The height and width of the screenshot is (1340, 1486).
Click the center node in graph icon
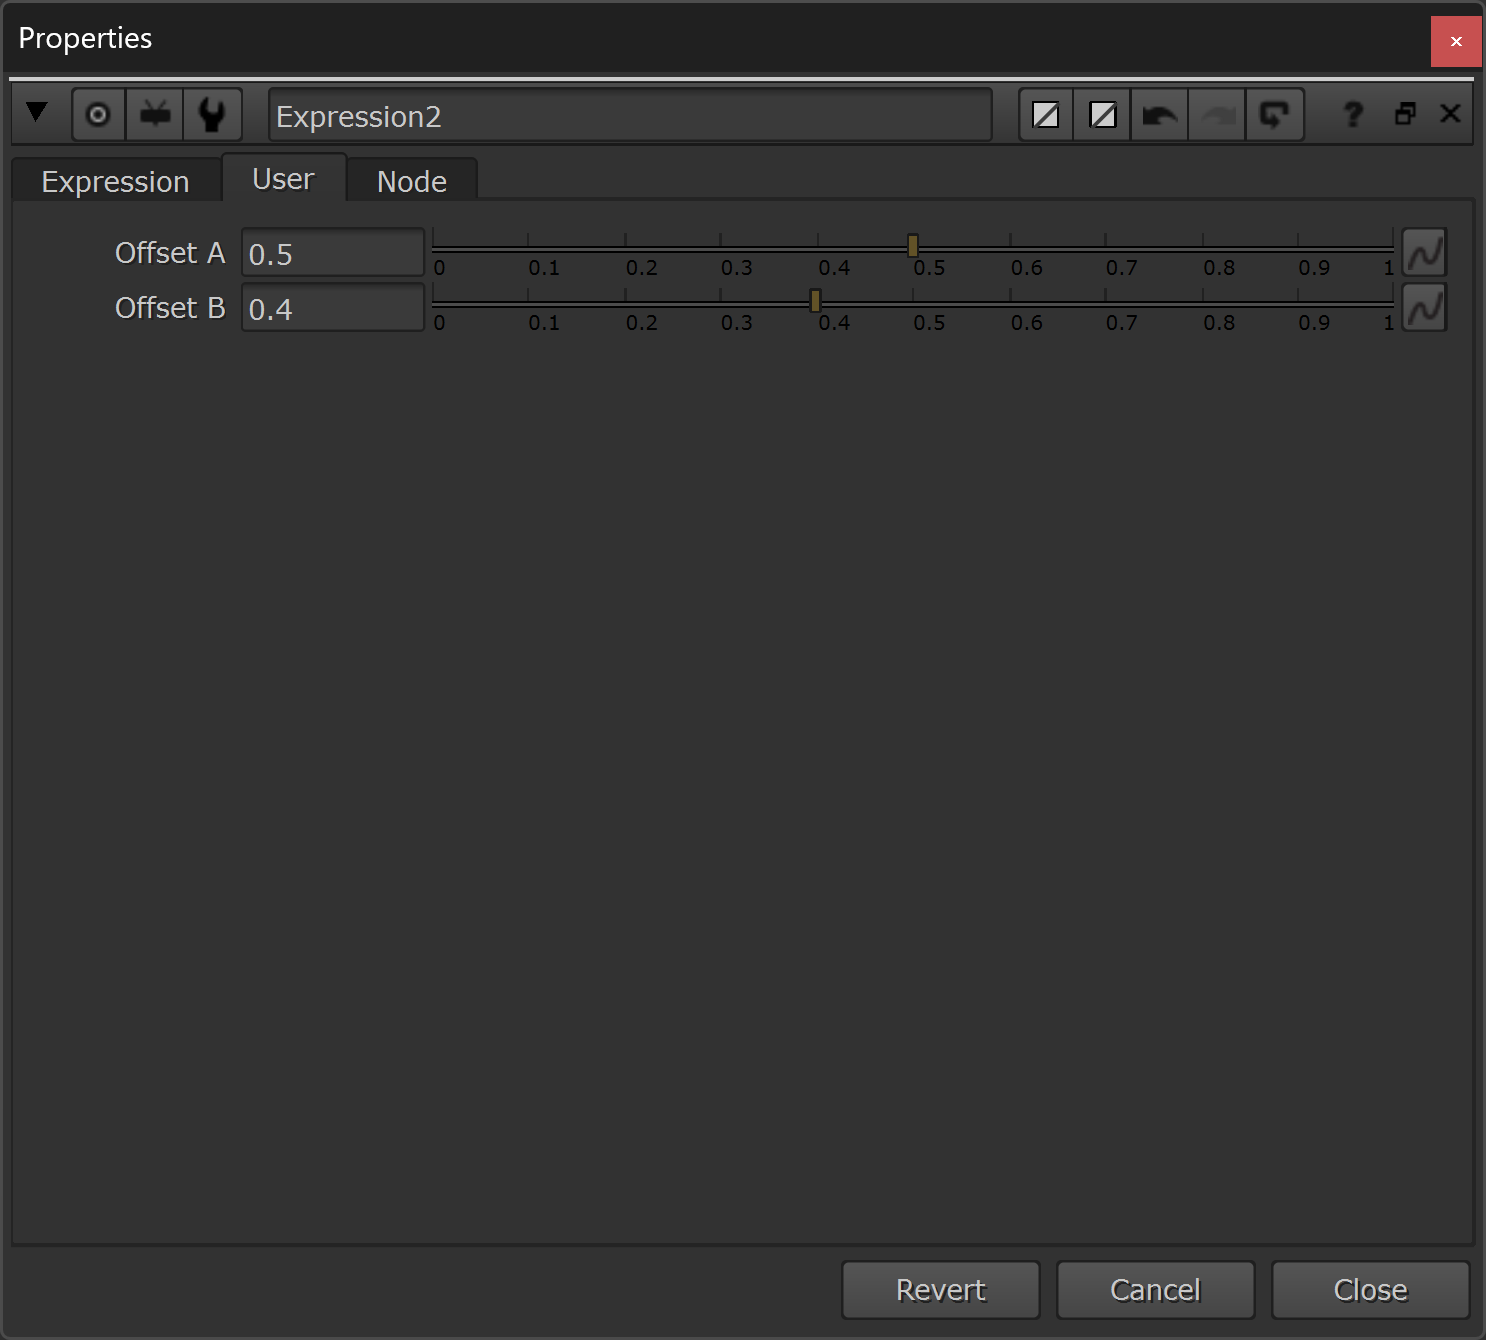[x=98, y=115]
